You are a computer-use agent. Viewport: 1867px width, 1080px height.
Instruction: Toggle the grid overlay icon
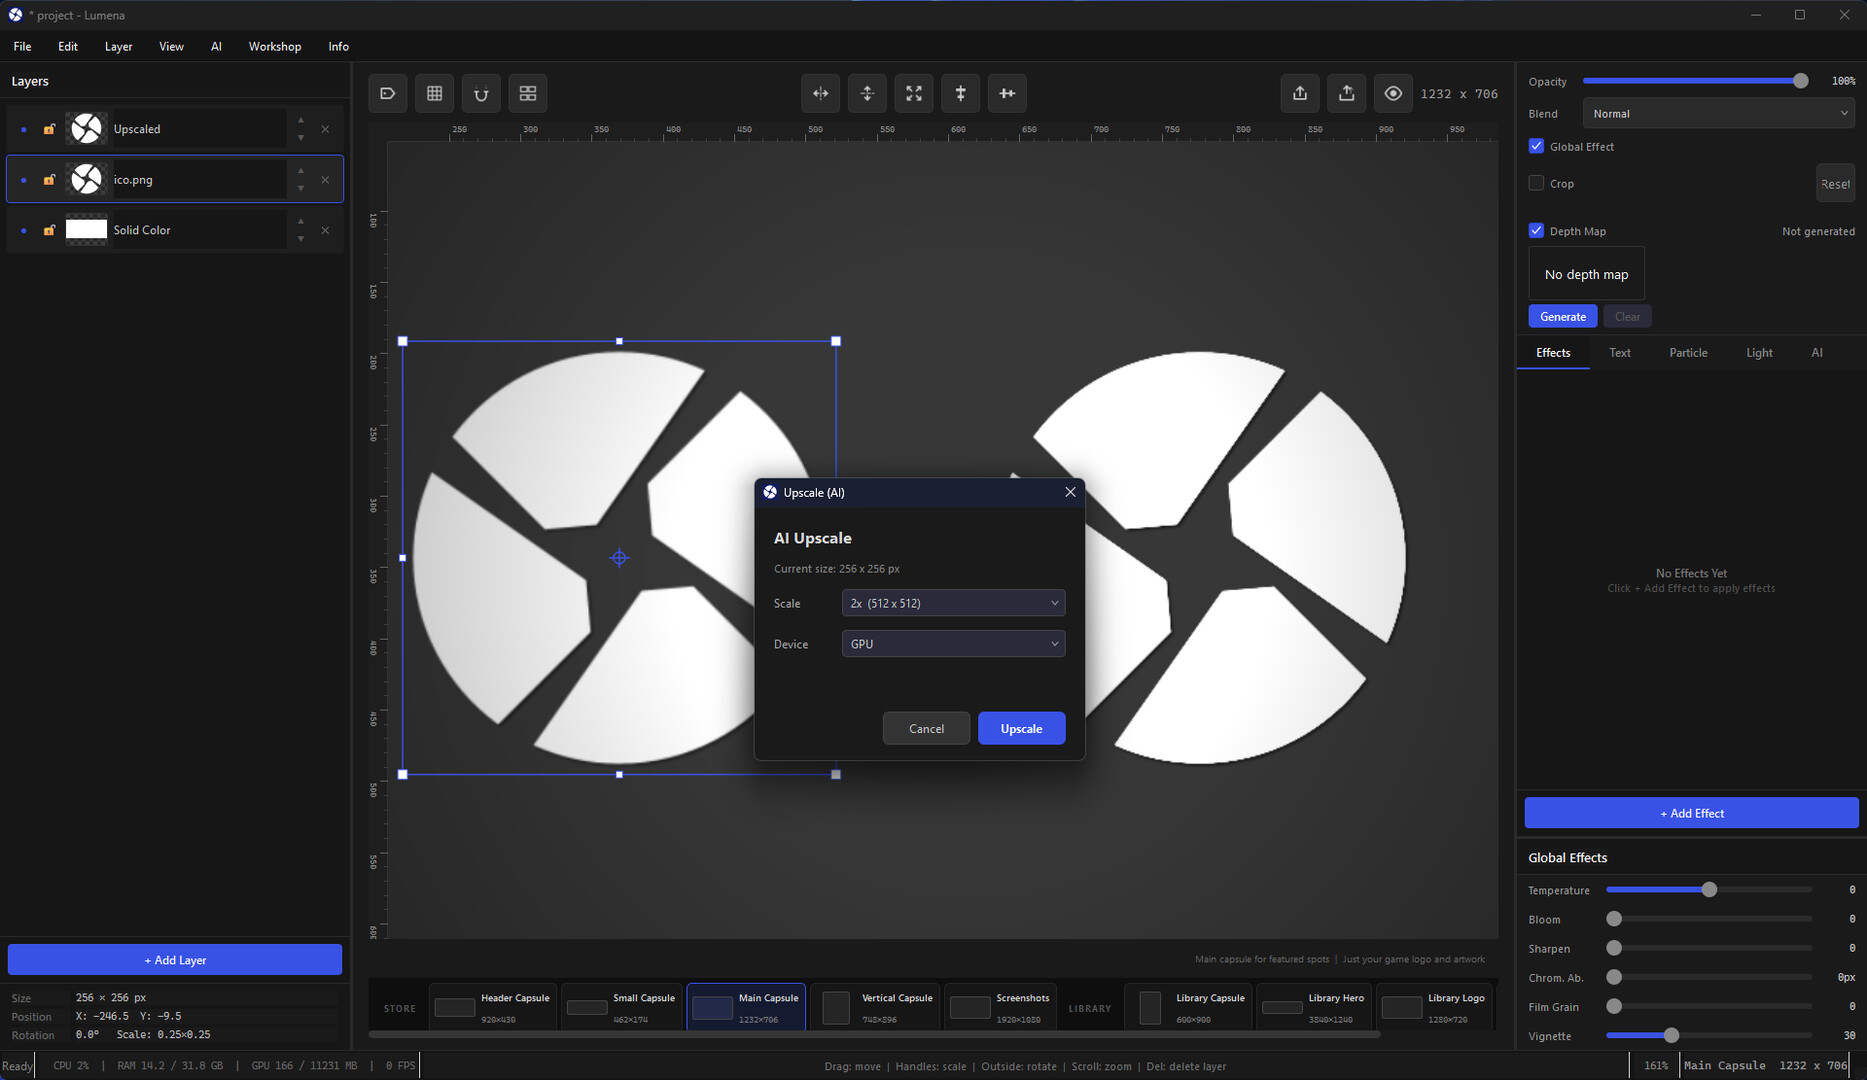434,93
